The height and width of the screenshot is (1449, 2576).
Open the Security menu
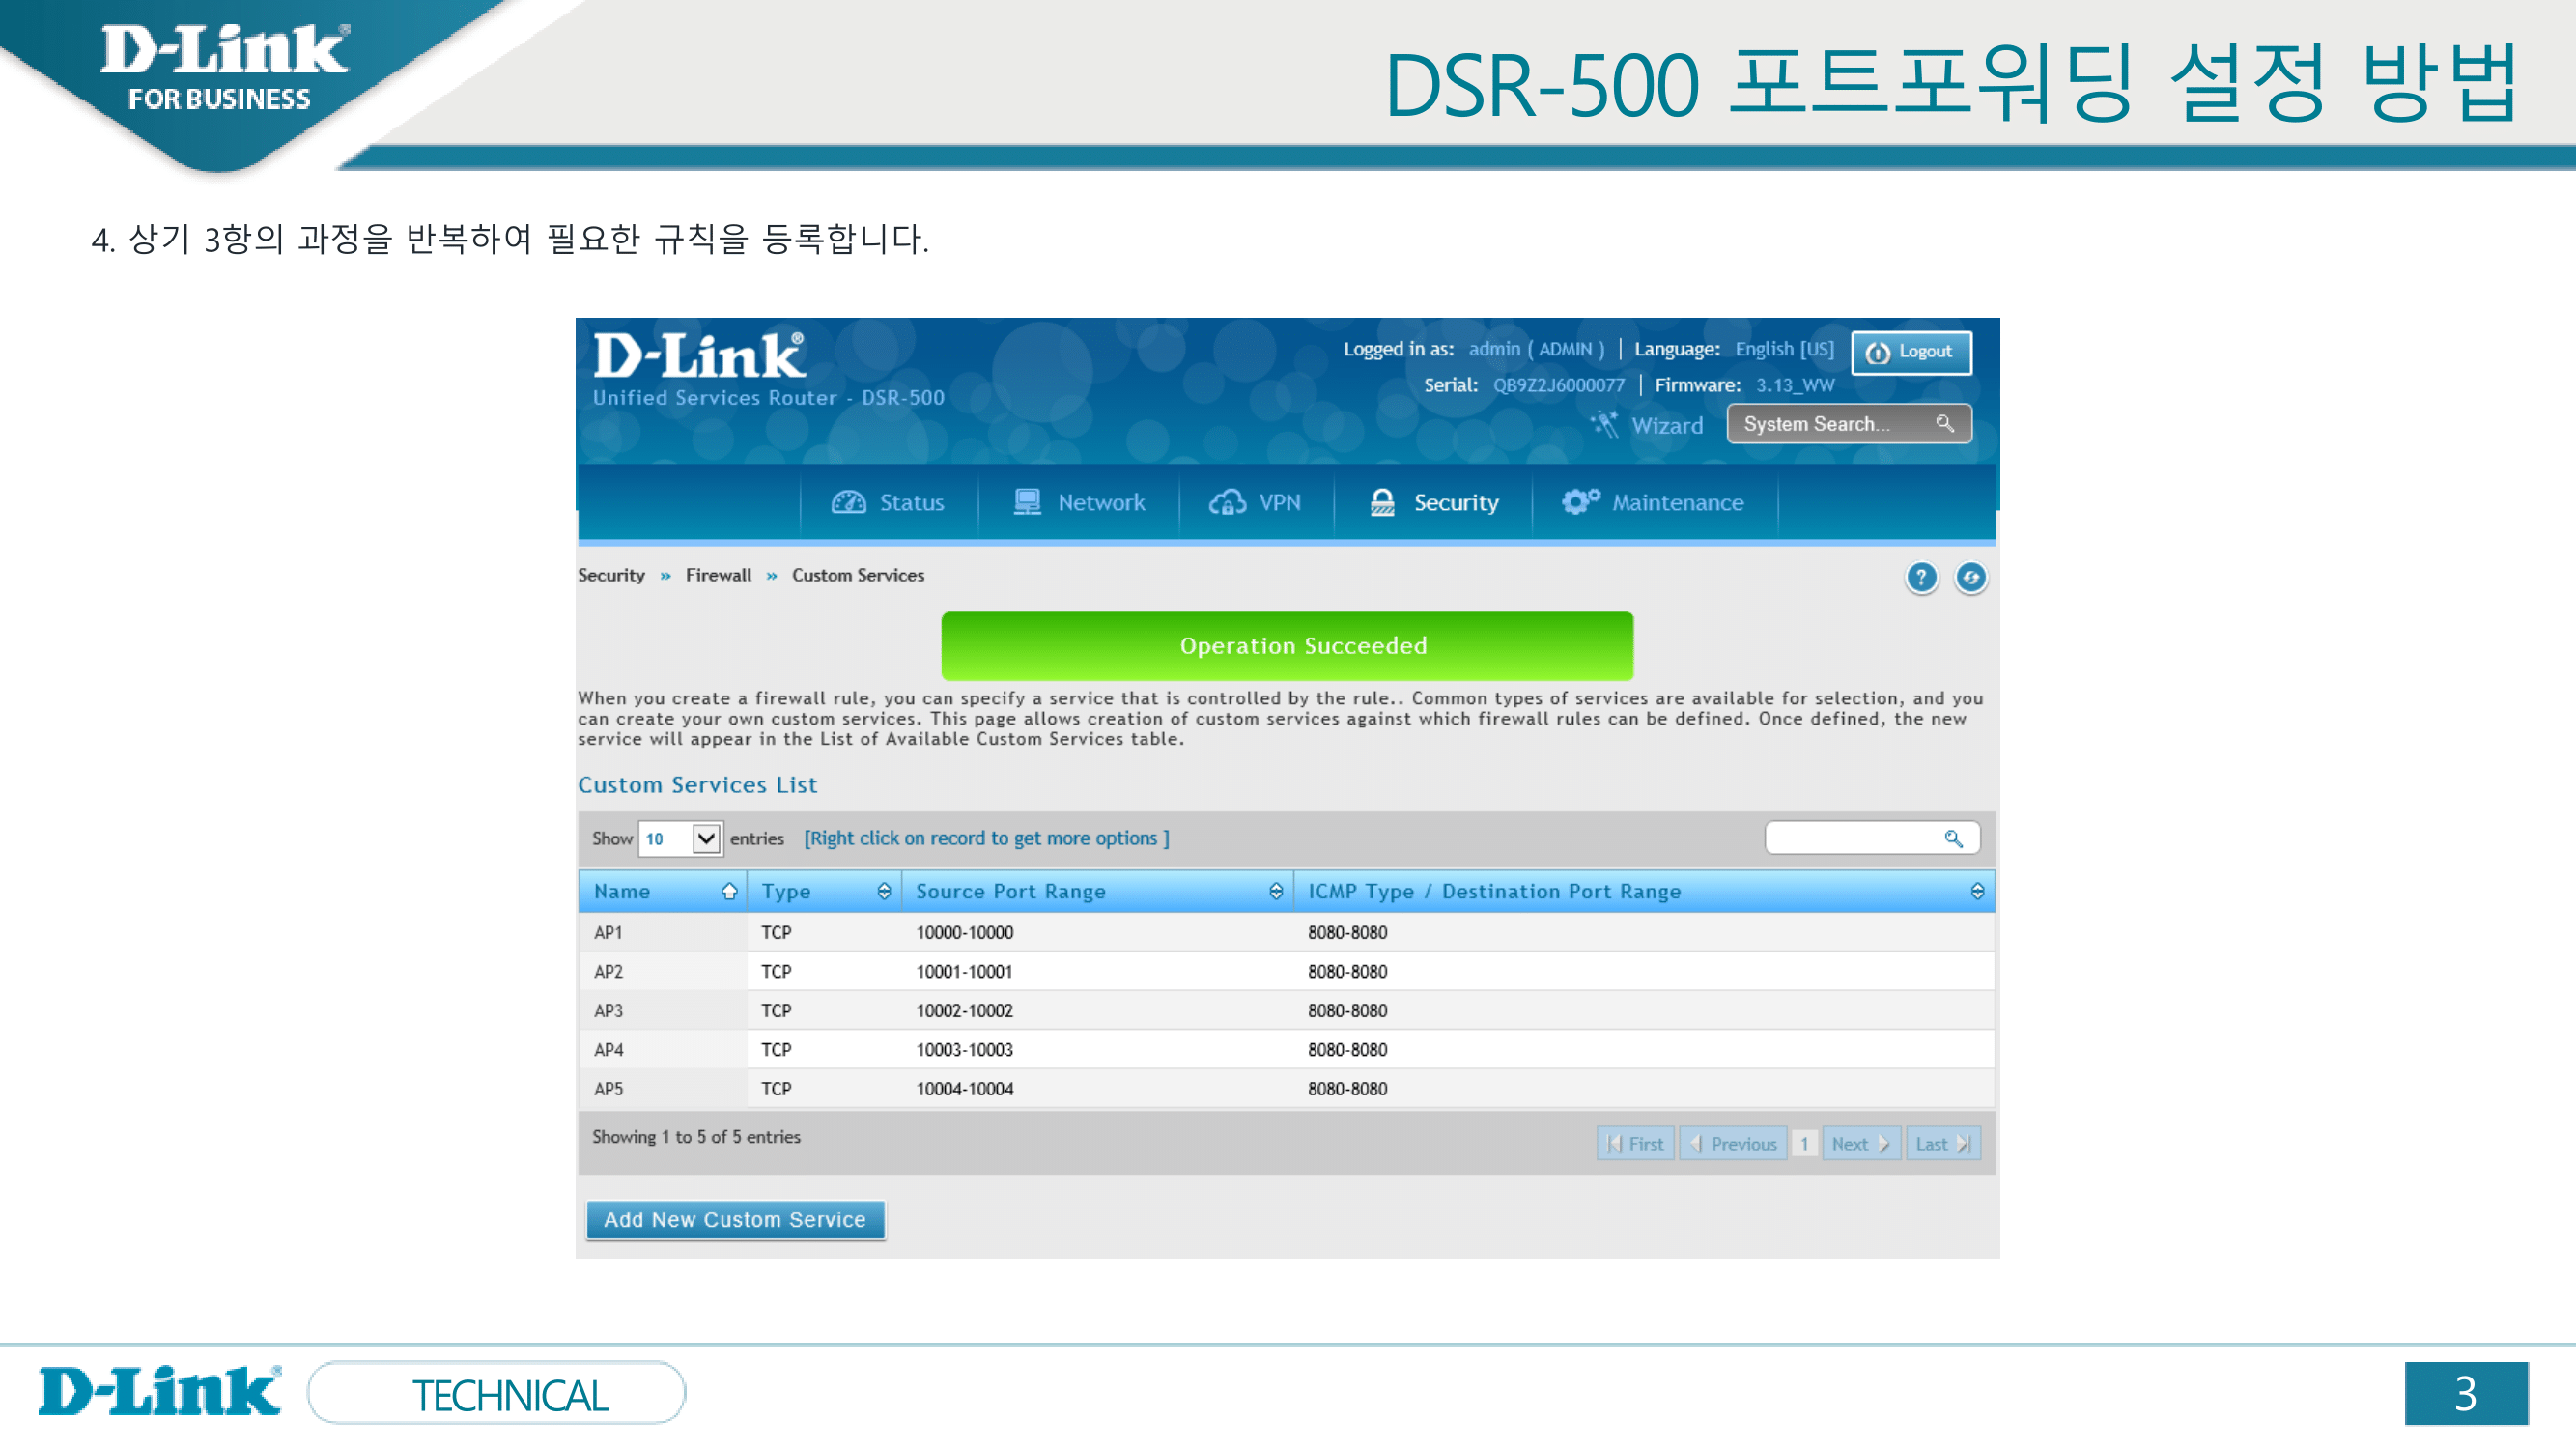pos(1433,502)
